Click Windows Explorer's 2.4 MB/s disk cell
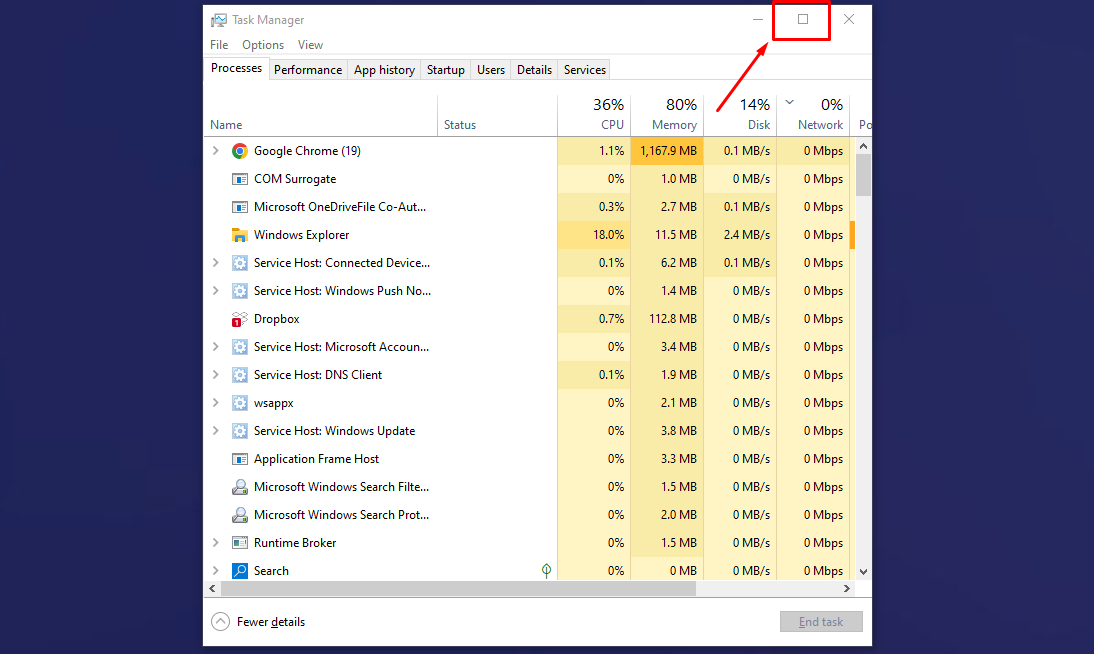 click(x=740, y=235)
